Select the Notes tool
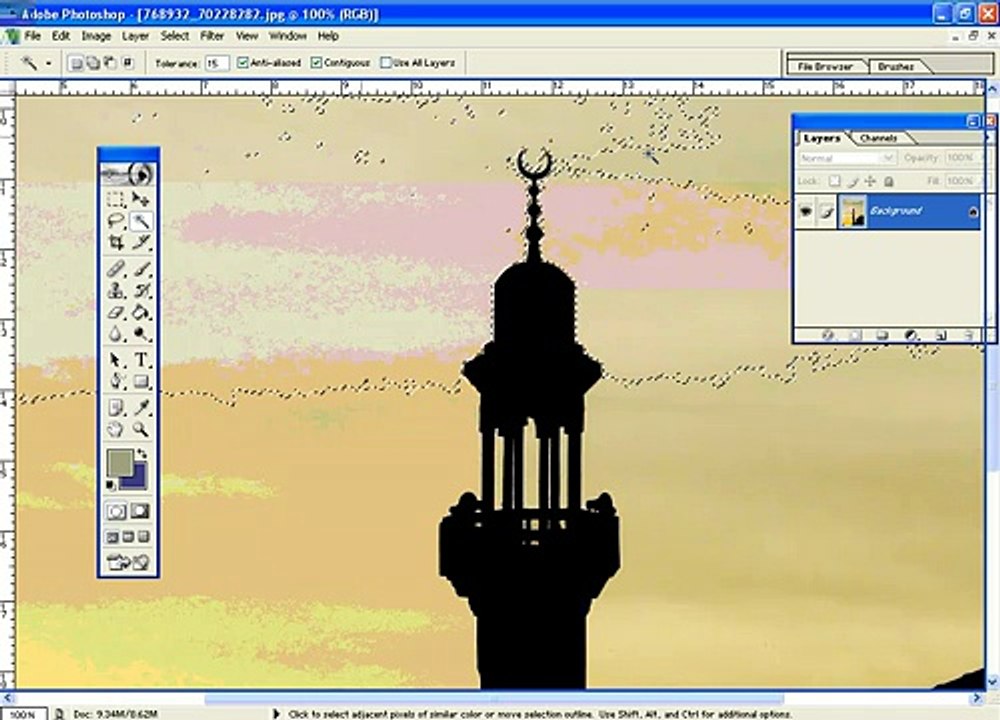 click(x=116, y=408)
